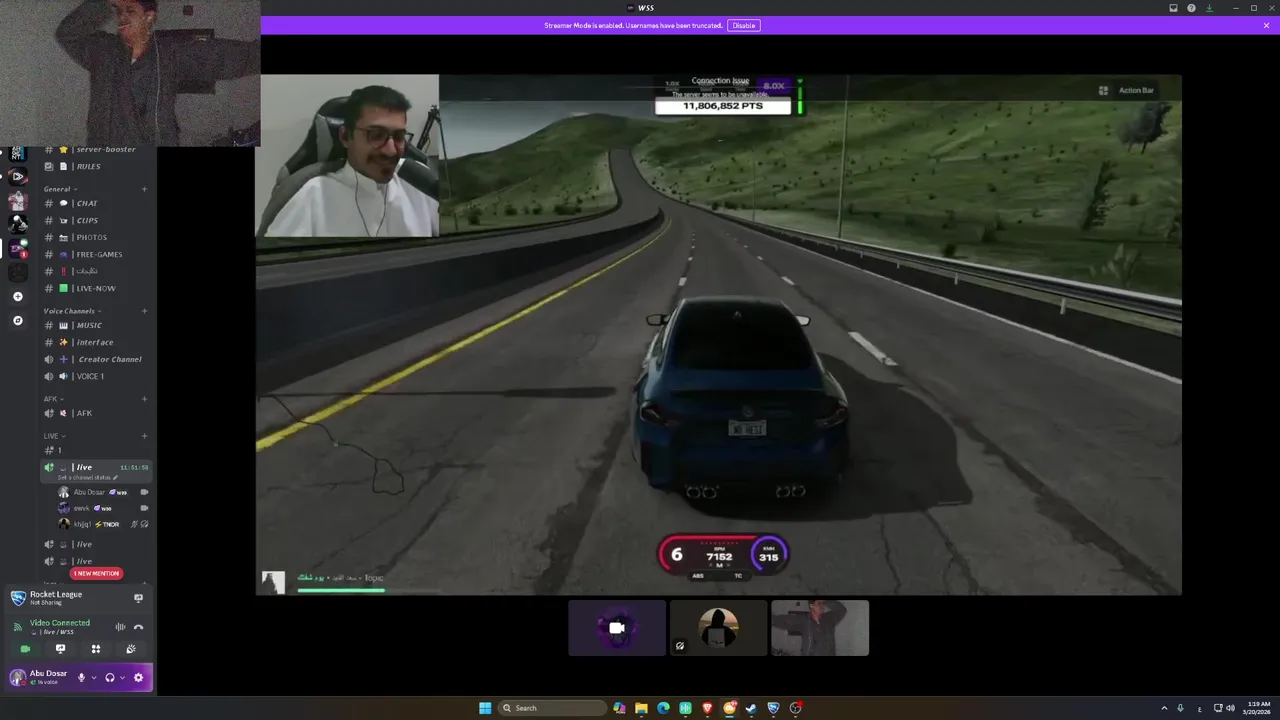Join the Creator Channel voice channel
1280x720 pixels.
(x=97, y=359)
